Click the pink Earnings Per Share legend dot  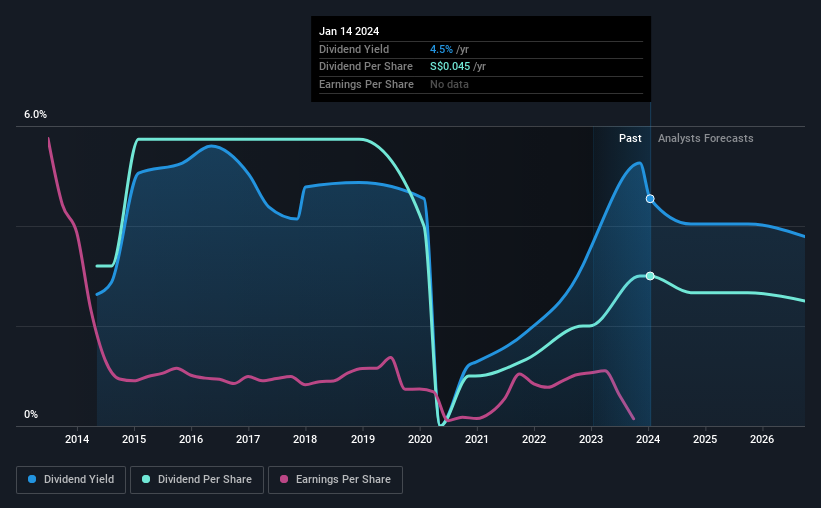[284, 479]
